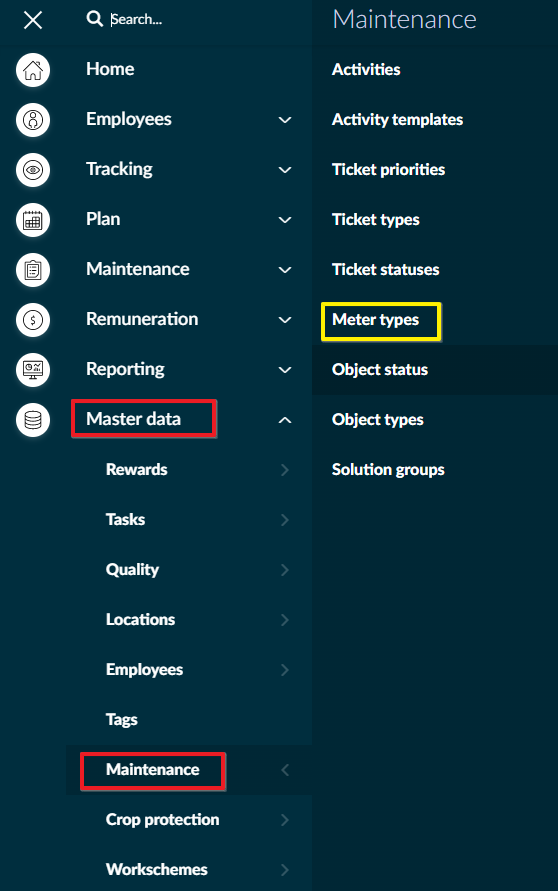Viewport: 558px width, 891px height.
Task: Collapse the Master data section chevron
Action: point(285,420)
